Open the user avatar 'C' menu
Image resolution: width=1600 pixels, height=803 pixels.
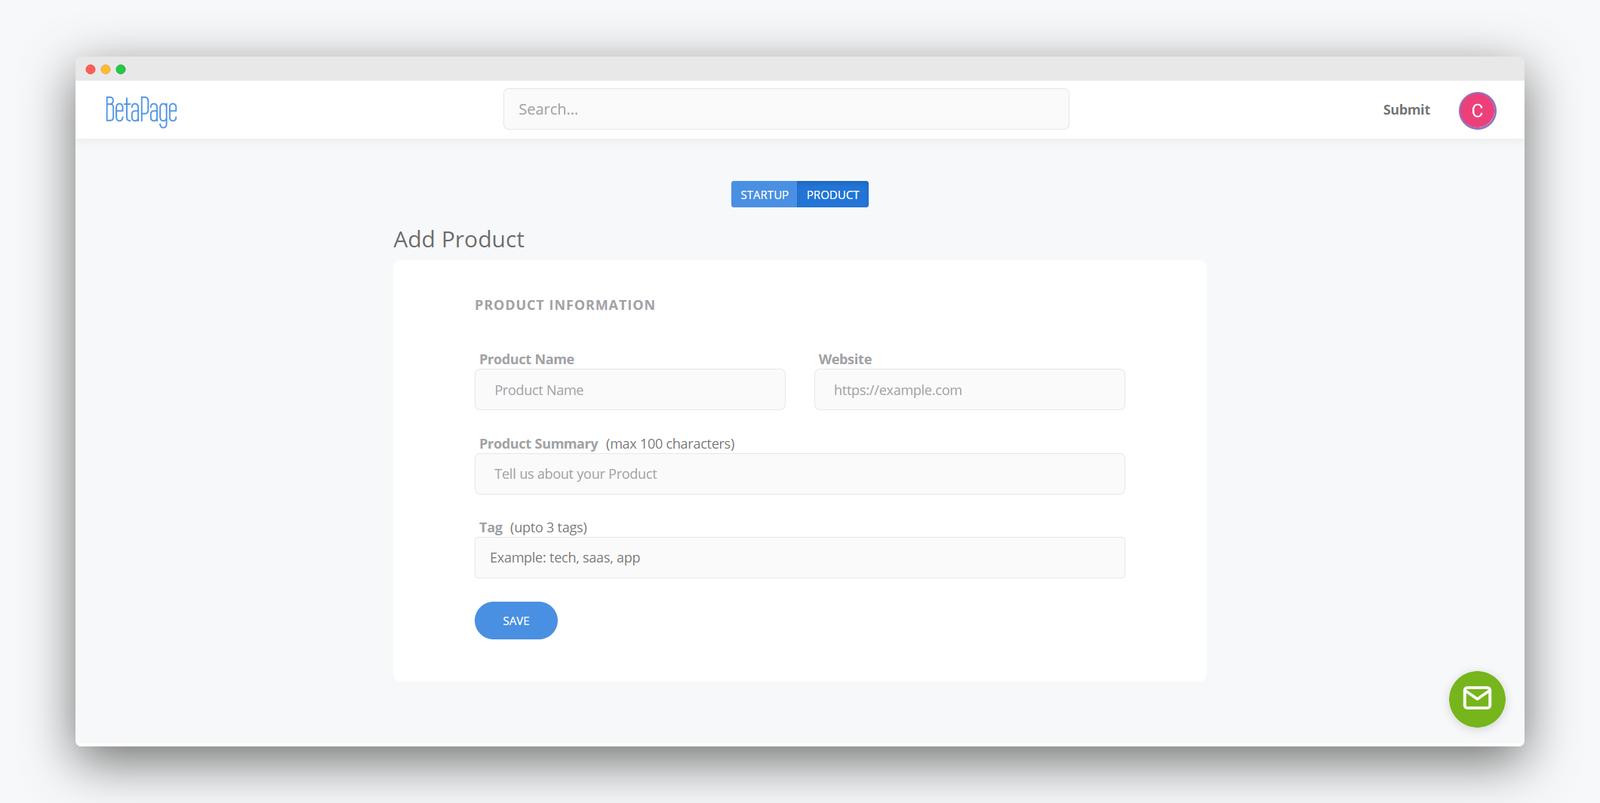point(1477,111)
